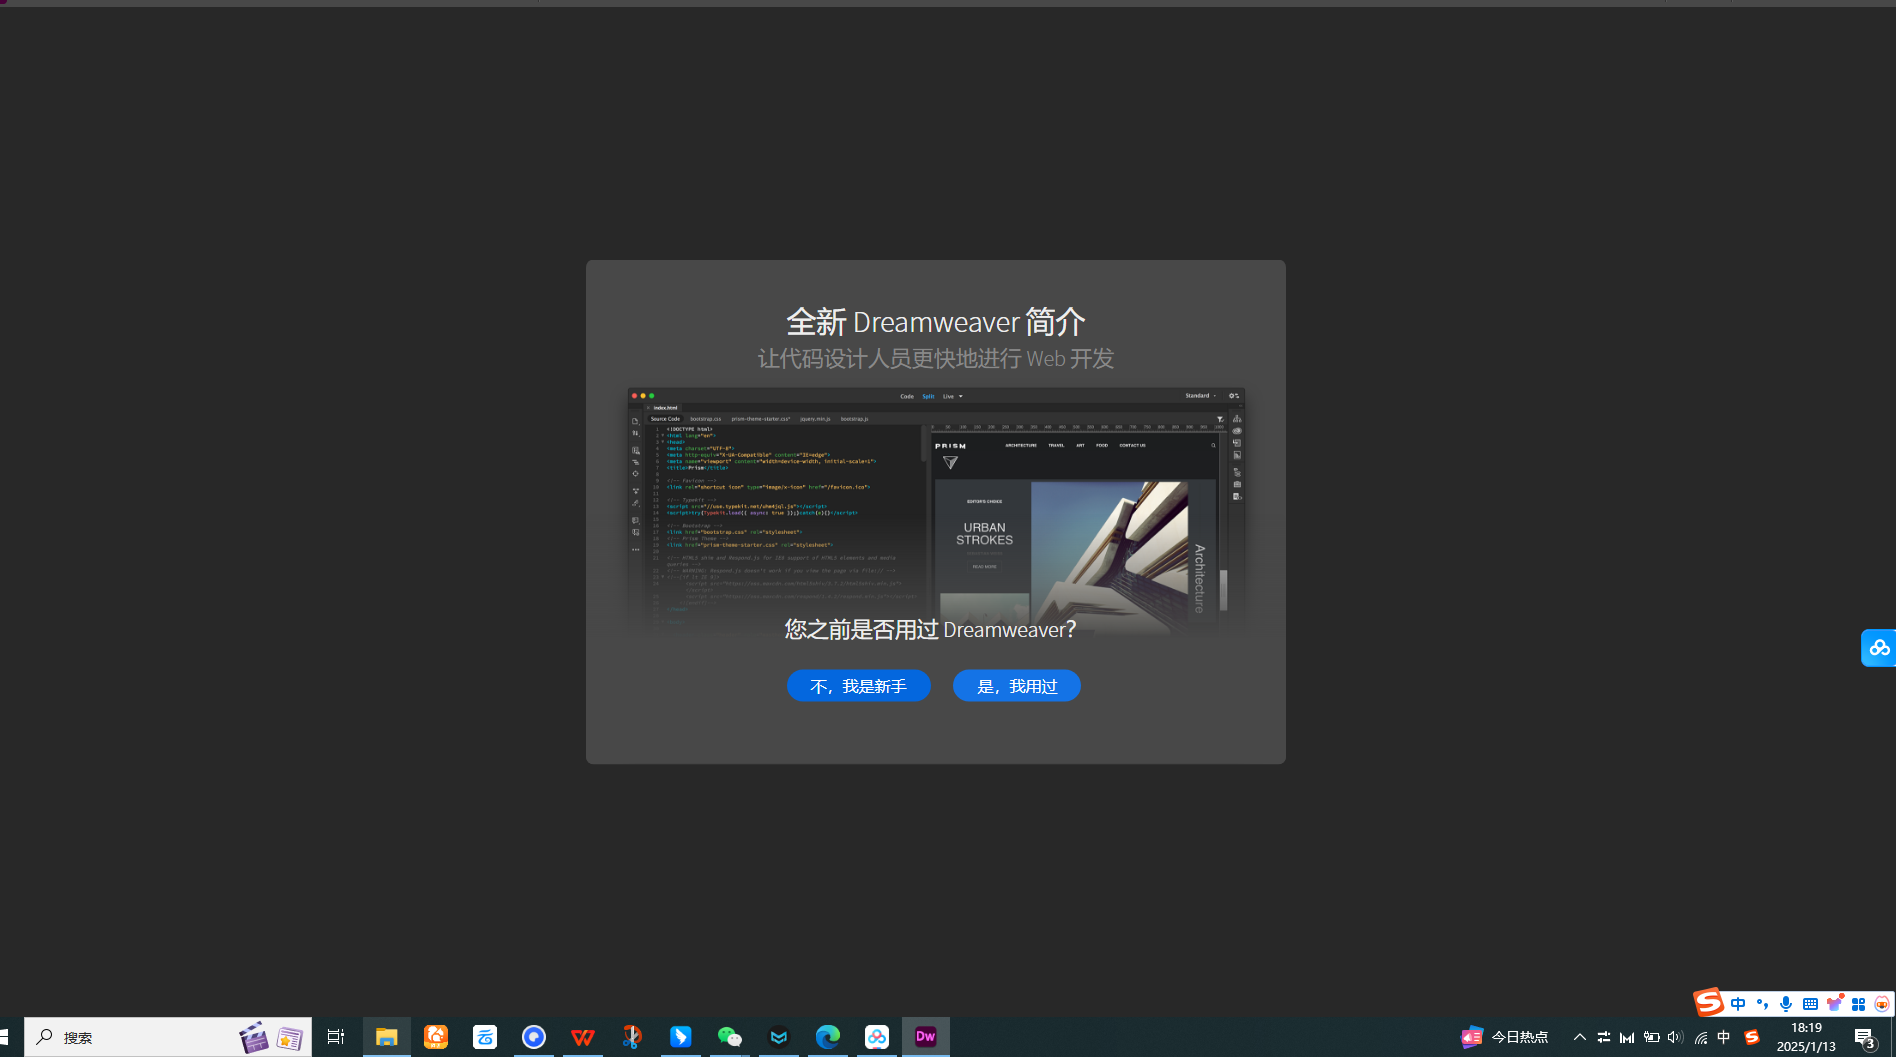Click the microphone voice input on the Sogou bar
1896x1057 pixels.
tap(1786, 1004)
